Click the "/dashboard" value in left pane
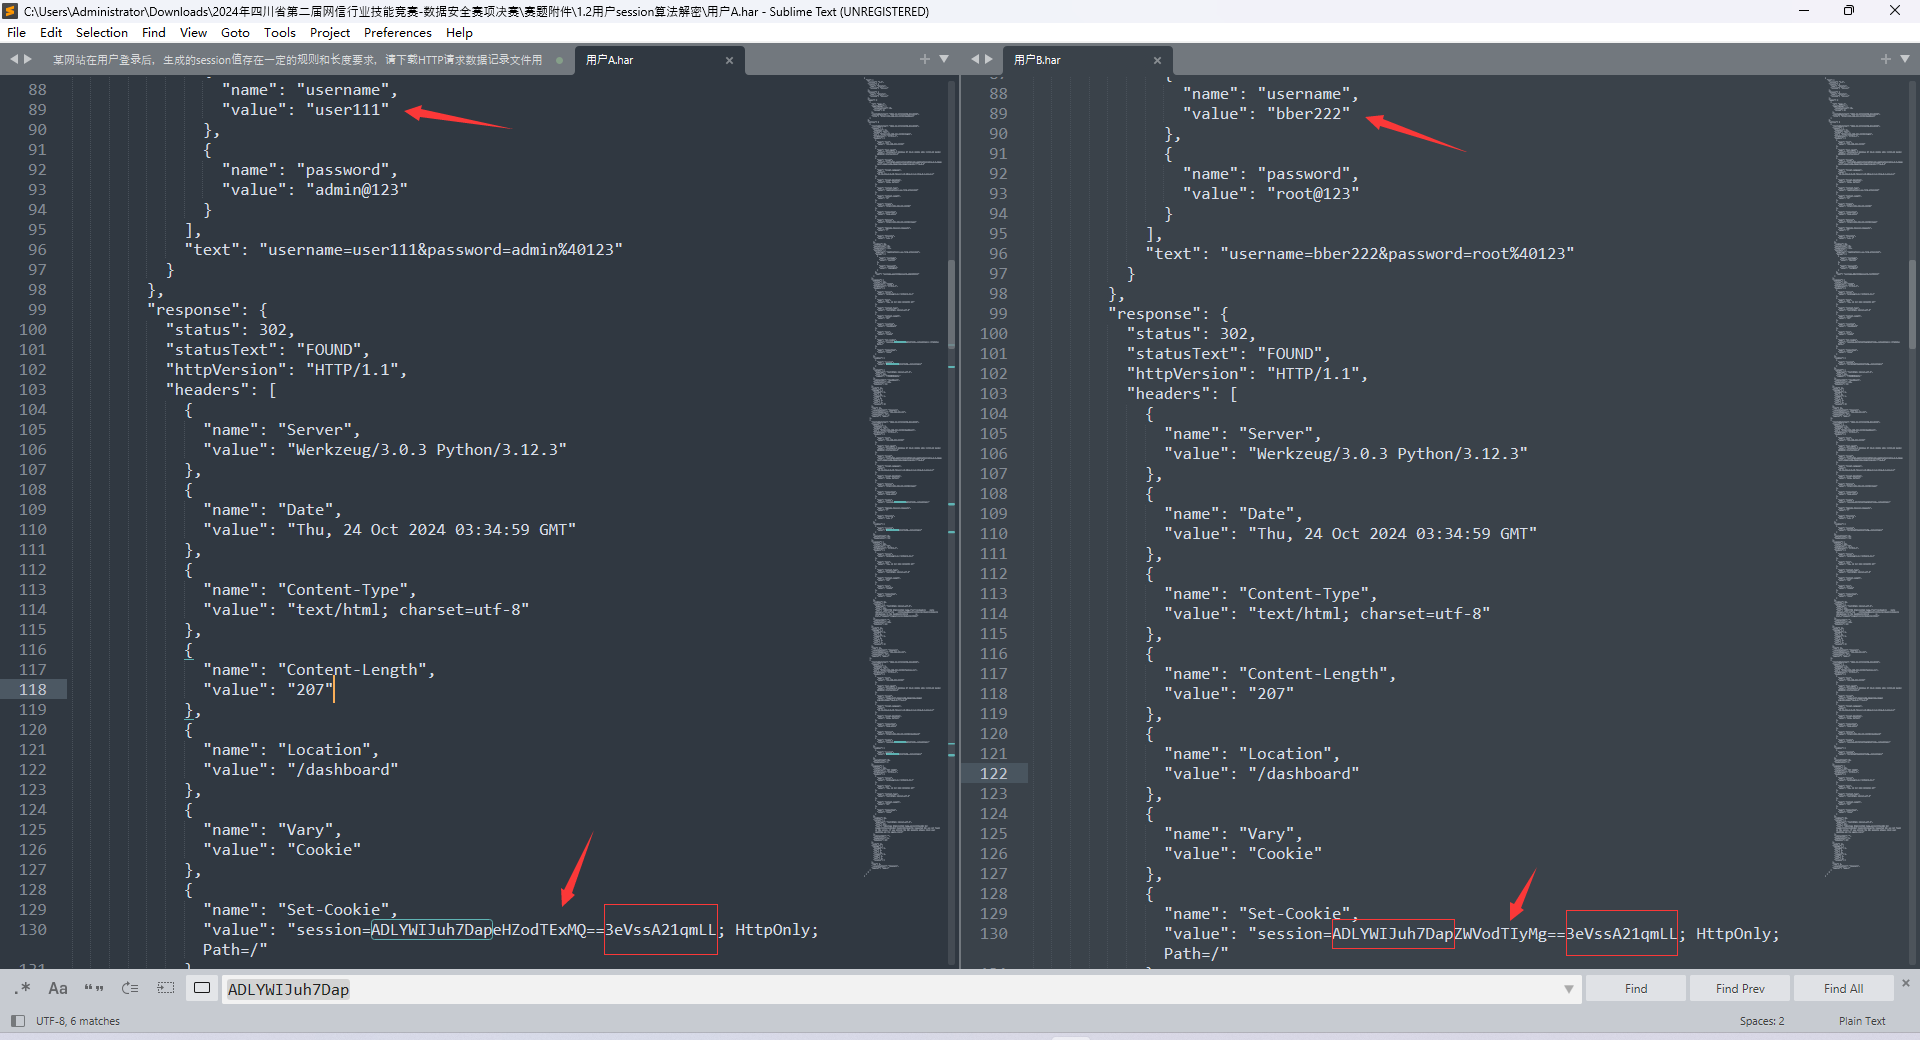 [x=342, y=770]
